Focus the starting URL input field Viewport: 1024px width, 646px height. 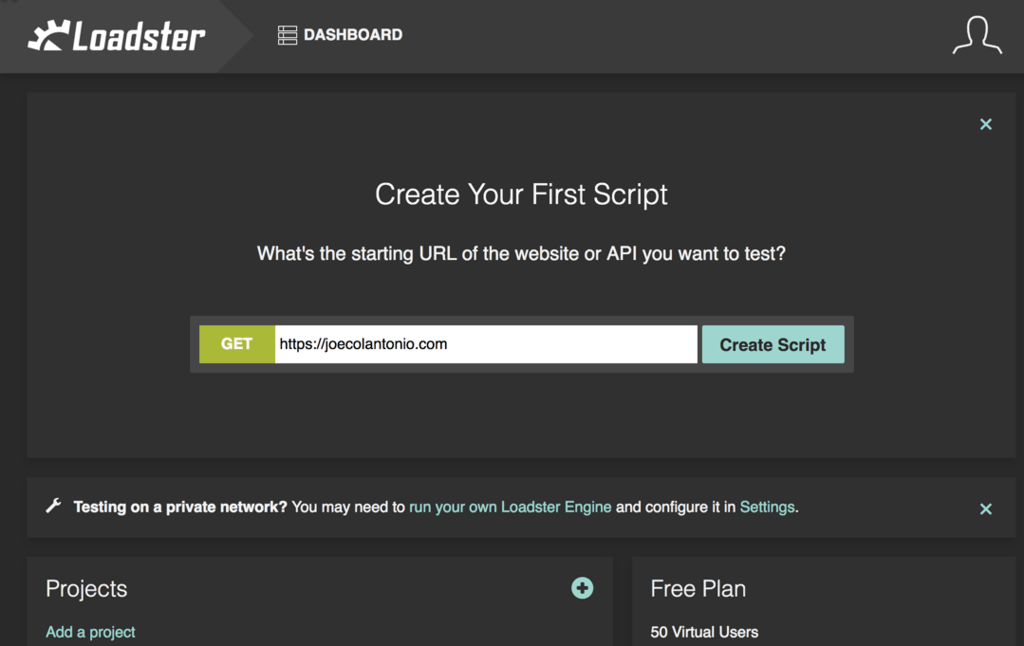(486, 344)
